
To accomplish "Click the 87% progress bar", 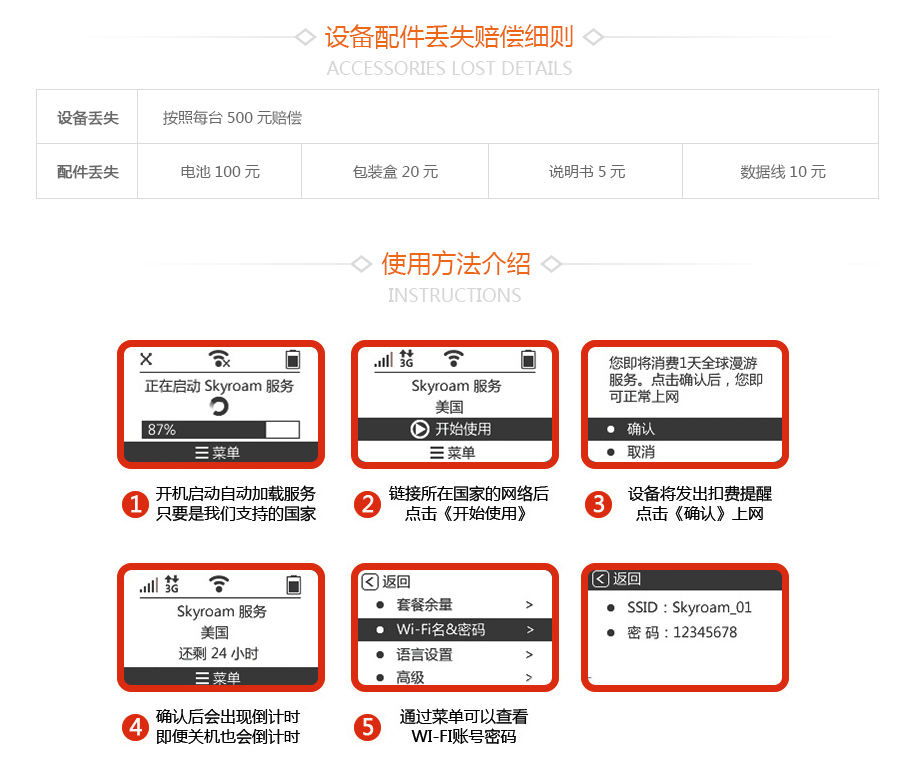I will (221, 429).
